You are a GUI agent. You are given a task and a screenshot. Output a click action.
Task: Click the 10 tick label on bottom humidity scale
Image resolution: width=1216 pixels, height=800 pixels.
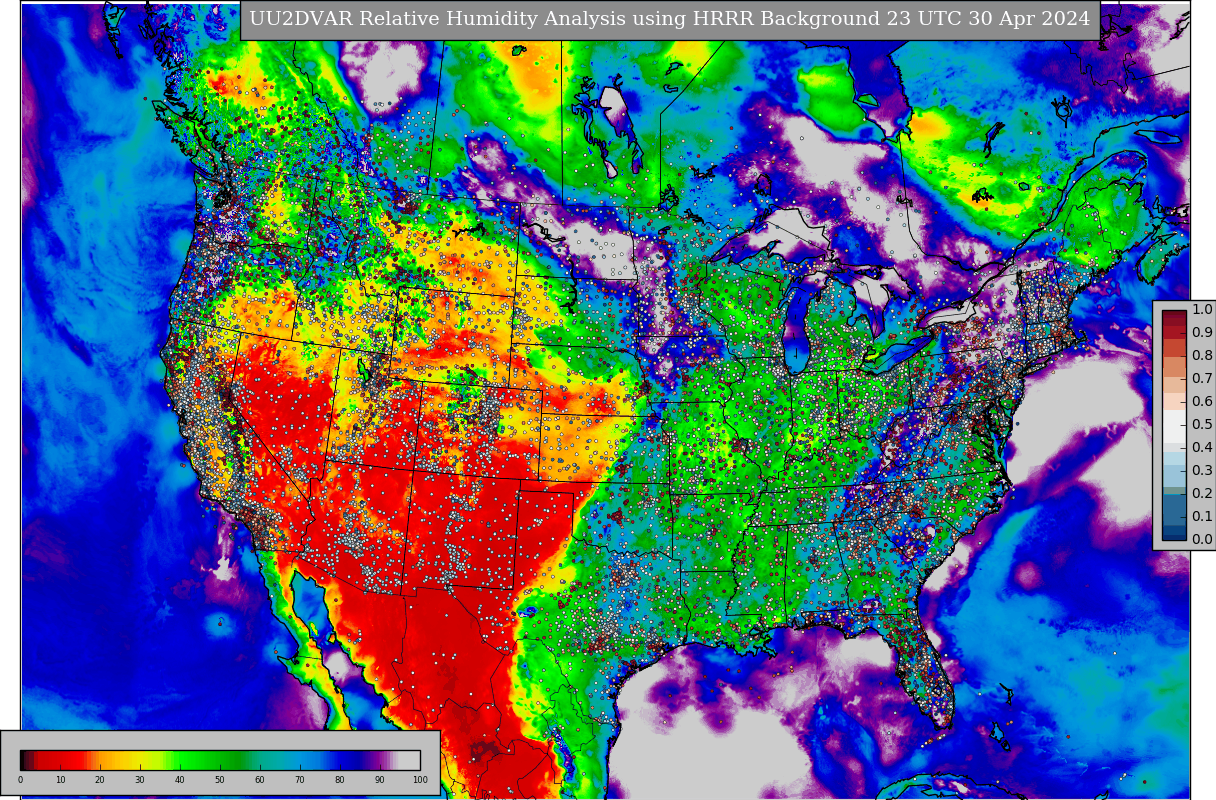pos(60,780)
